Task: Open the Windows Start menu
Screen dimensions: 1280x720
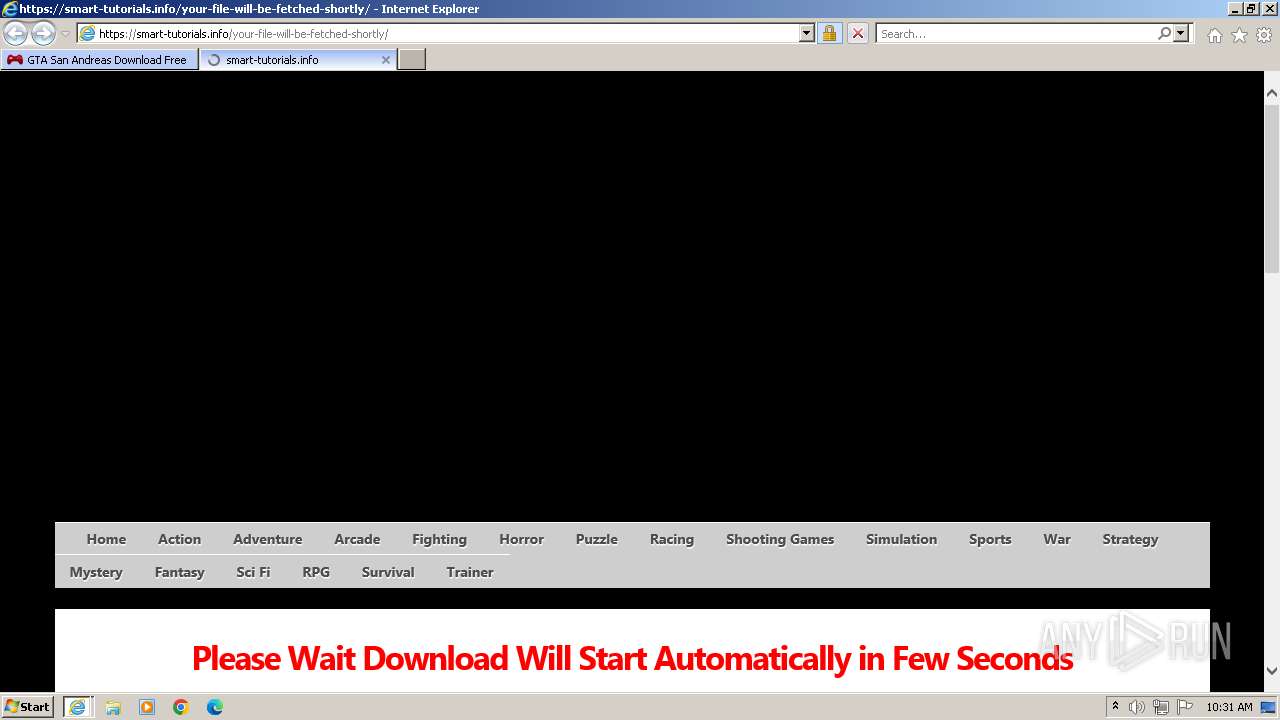Action: click(28, 707)
